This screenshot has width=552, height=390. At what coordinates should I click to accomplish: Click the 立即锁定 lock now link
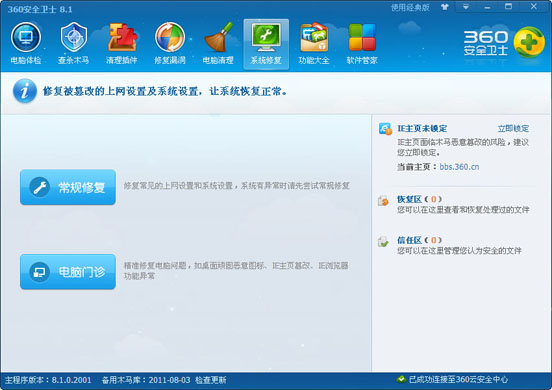pyautogui.click(x=513, y=128)
